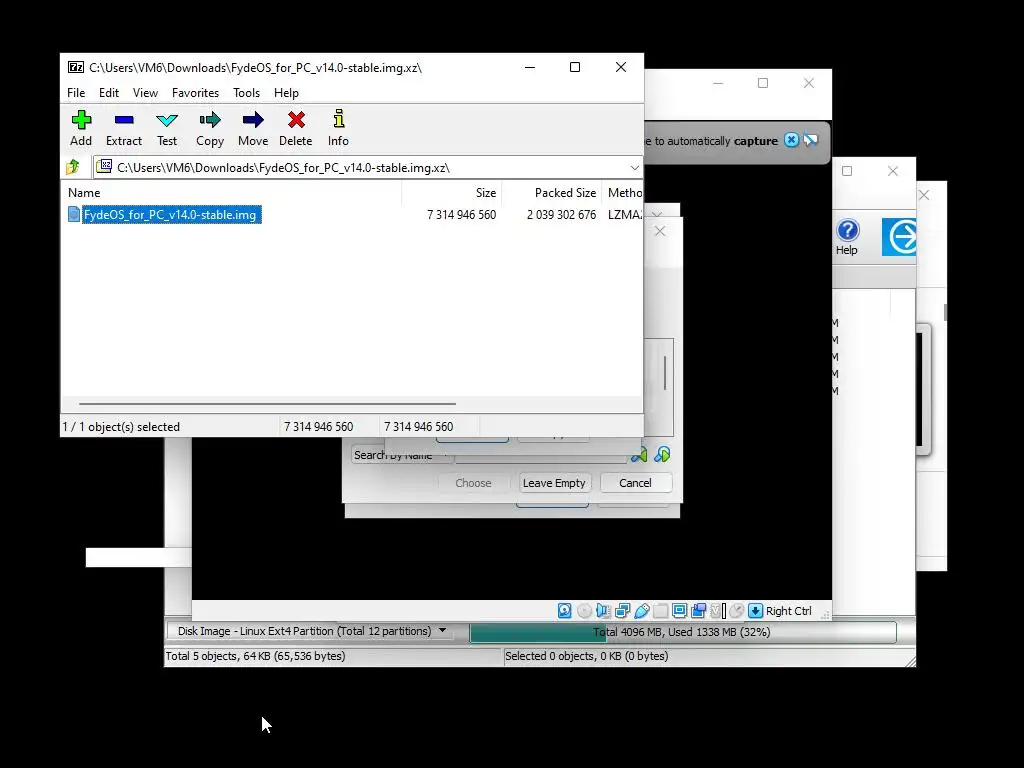Image resolution: width=1024 pixels, height=768 pixels.
Task: Click VirtualBox hard disk status icon
Action: (x=564, y=611)
